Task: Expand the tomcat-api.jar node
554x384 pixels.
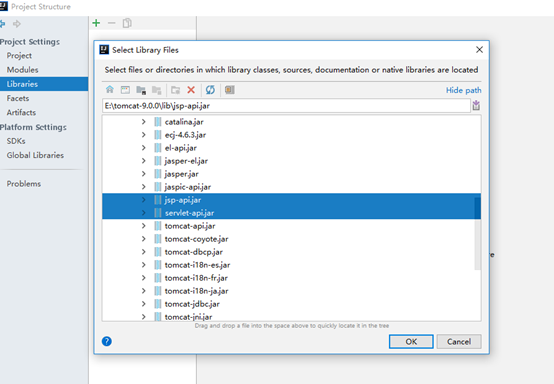Action: tap(143, 226)
